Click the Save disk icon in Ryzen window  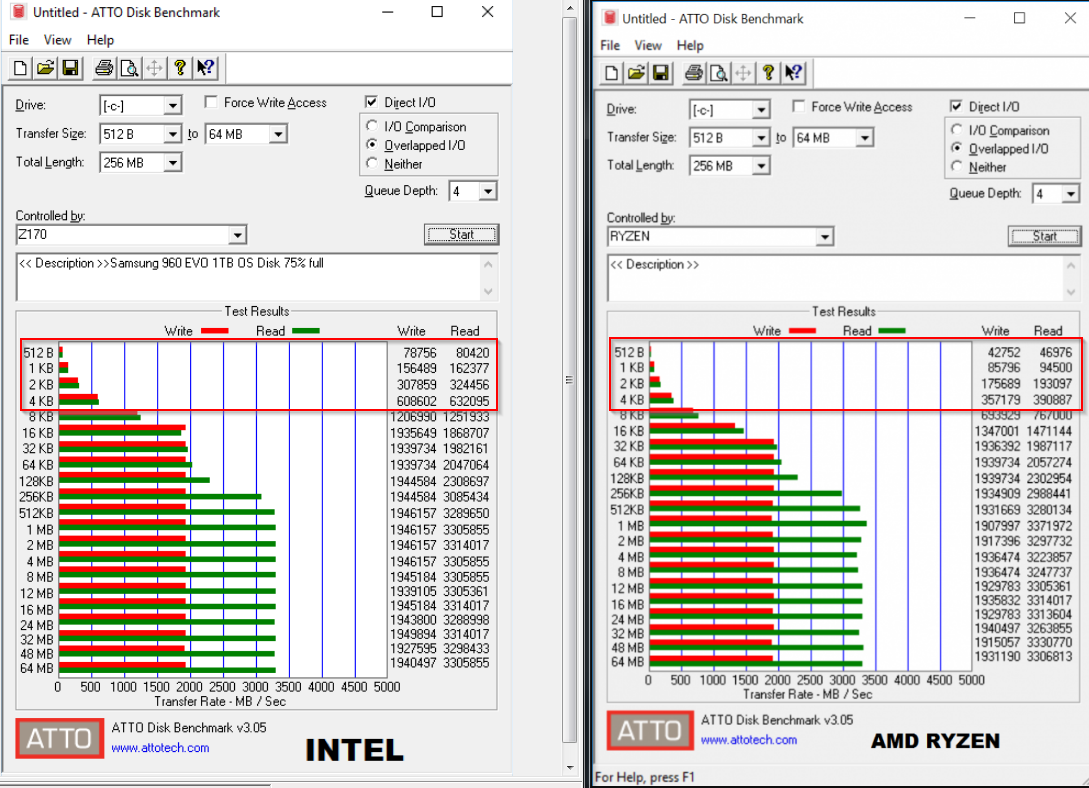click(660, 73)
